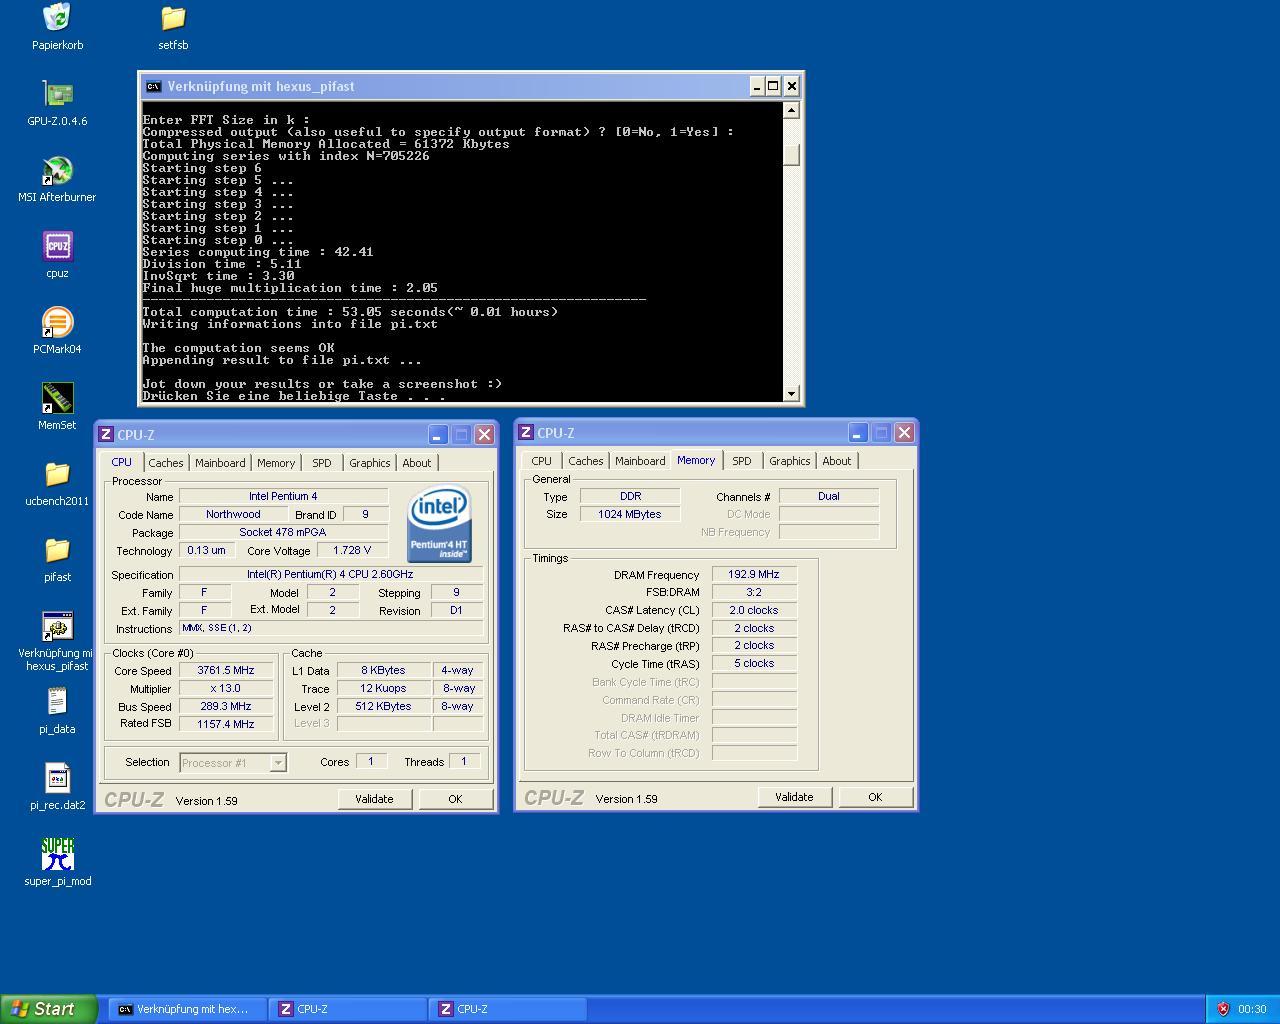Screen dimensions: 1280x1024
Task: Activate the second CPU-Z taskbar button
Action: (x=508, y=1009)
